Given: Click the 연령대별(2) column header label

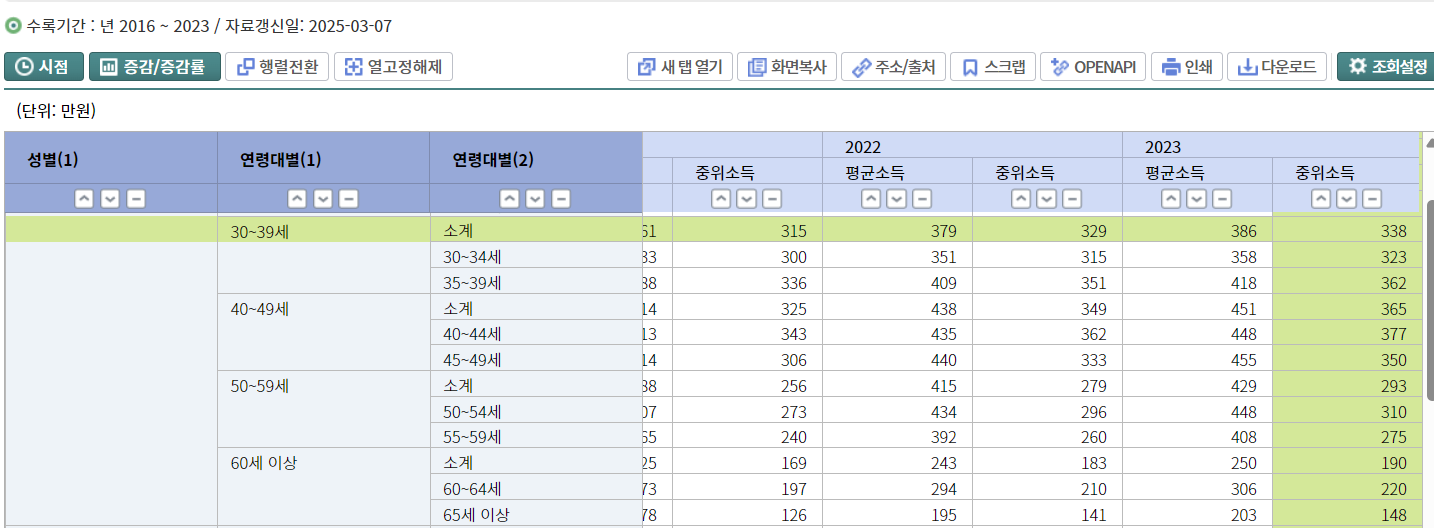Looking at the screenshot, I should tap(493, 159).
